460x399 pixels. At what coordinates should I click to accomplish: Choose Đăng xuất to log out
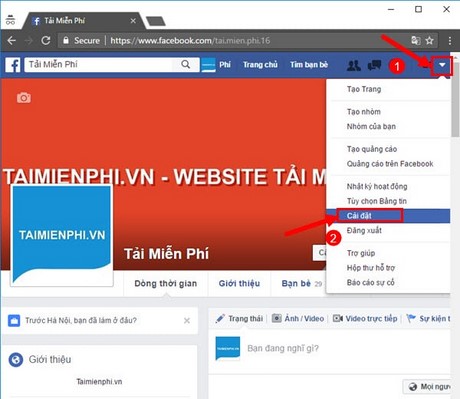[364, 230]
